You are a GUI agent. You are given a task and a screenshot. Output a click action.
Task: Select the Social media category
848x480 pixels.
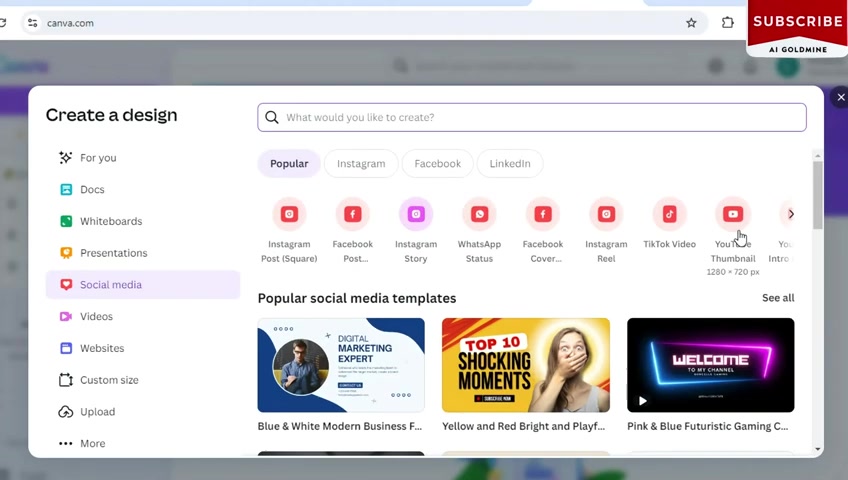pyautogui.click(x=143, y=285)
